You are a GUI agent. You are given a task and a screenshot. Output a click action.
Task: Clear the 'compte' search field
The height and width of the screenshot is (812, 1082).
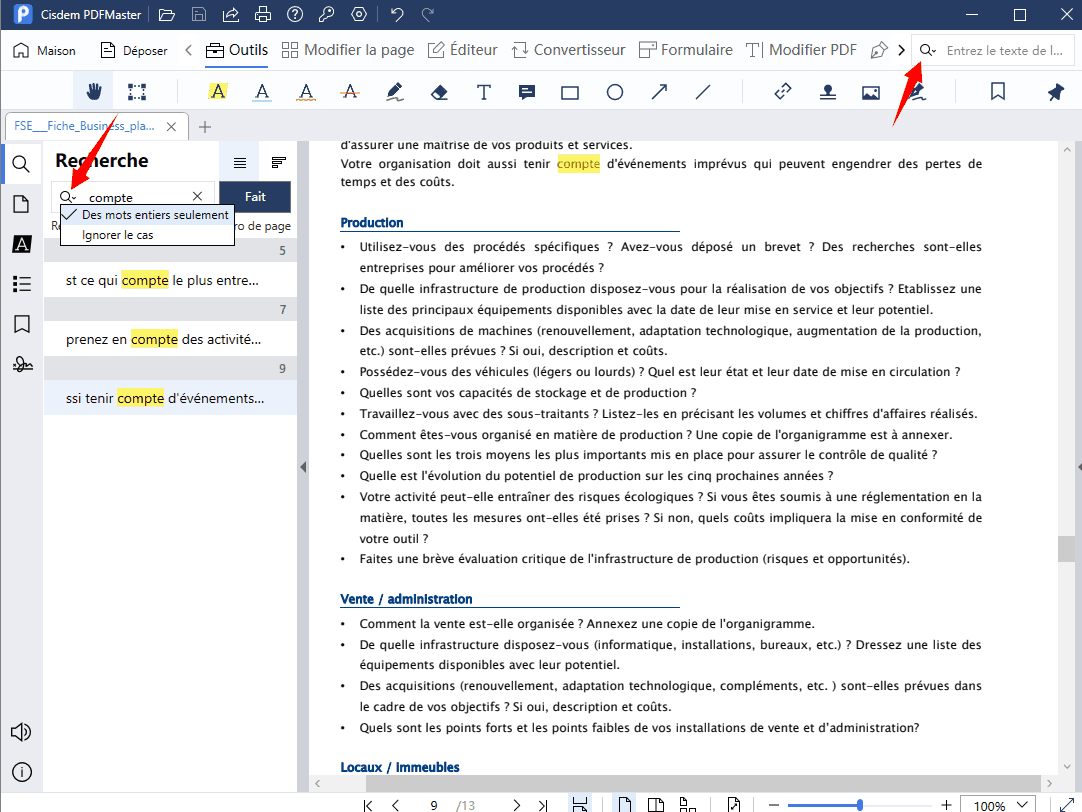pyautogui.click(x=197, y=196)
